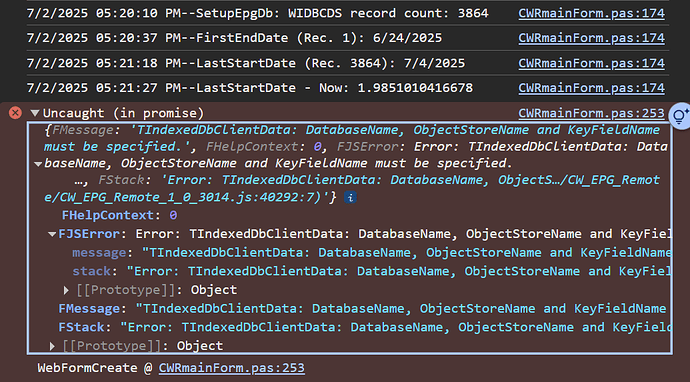Expand the bottom Prototype Object entry
690x382 pixels.
[x=52, y=346]
